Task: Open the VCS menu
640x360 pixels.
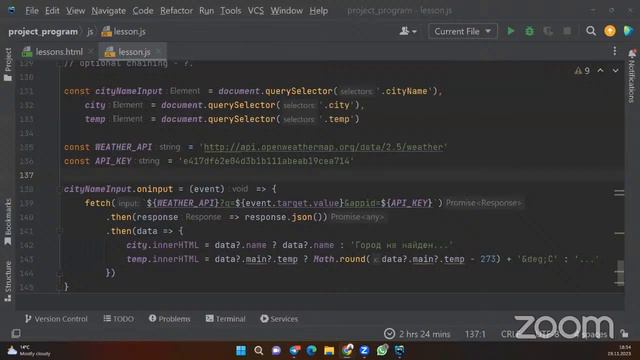Action: tap(256, 11)
